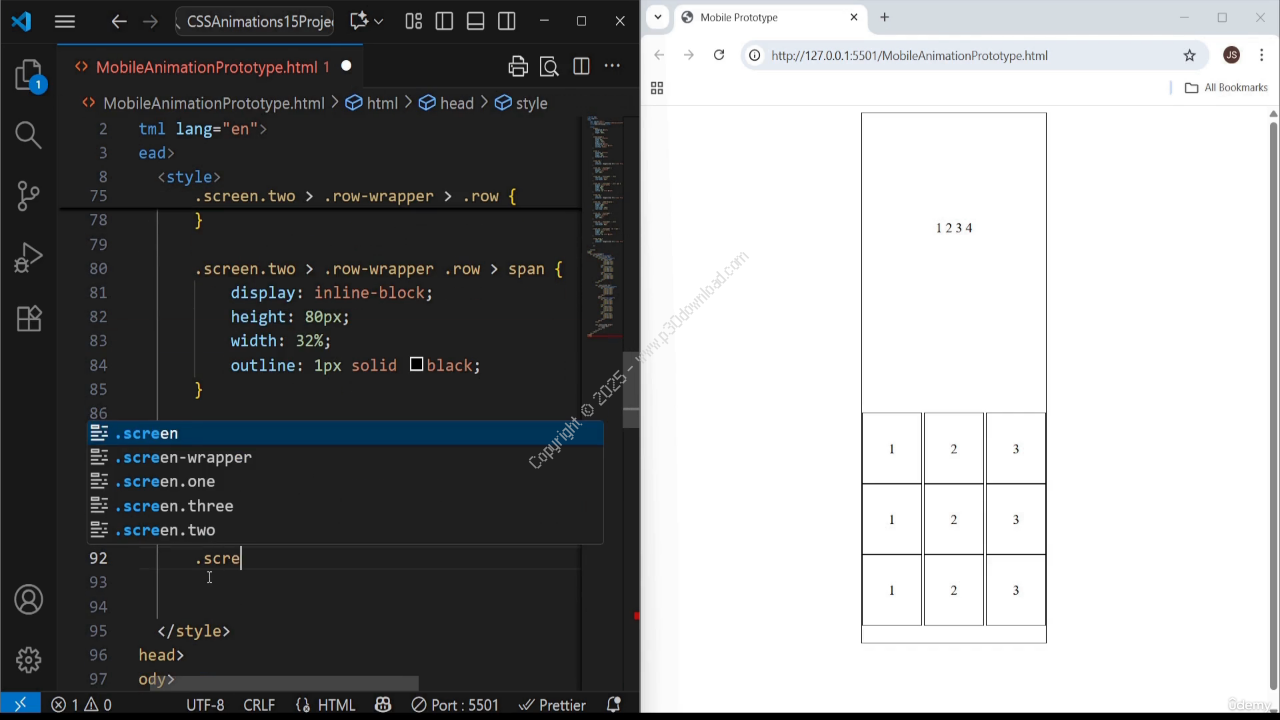Toggle the bottom panel layout button
This screenshot has height=720, width=1280.
(x=475, y=21)
